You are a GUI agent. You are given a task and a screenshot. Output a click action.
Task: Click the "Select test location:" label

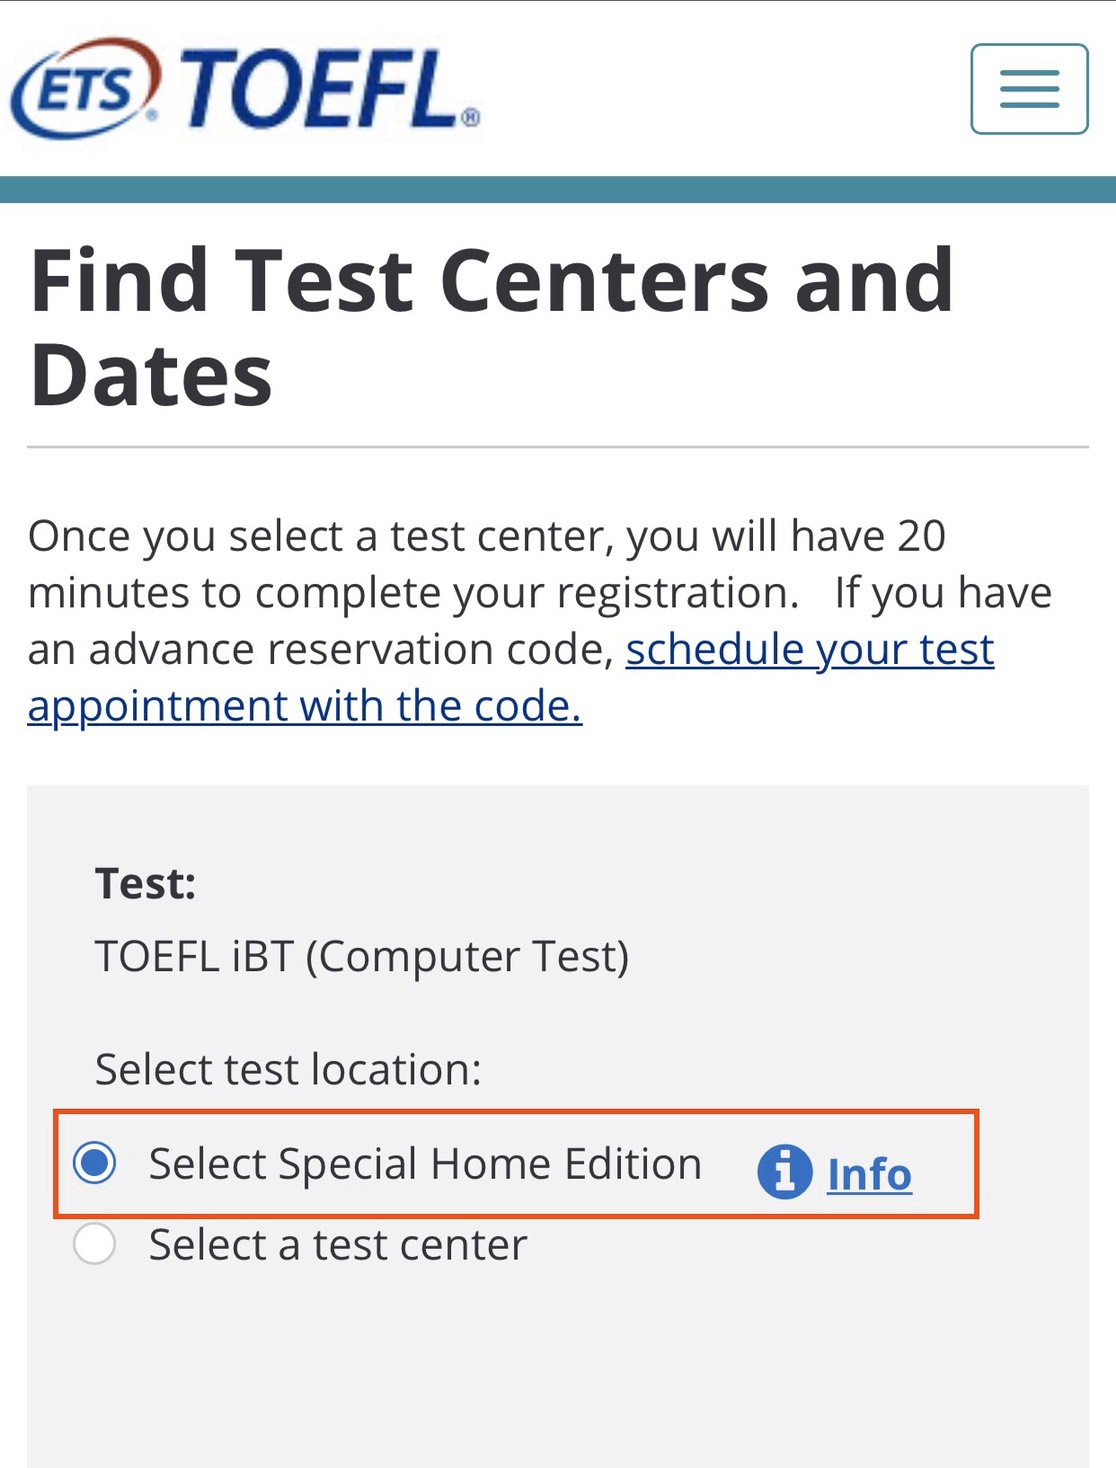[288, 1069]
